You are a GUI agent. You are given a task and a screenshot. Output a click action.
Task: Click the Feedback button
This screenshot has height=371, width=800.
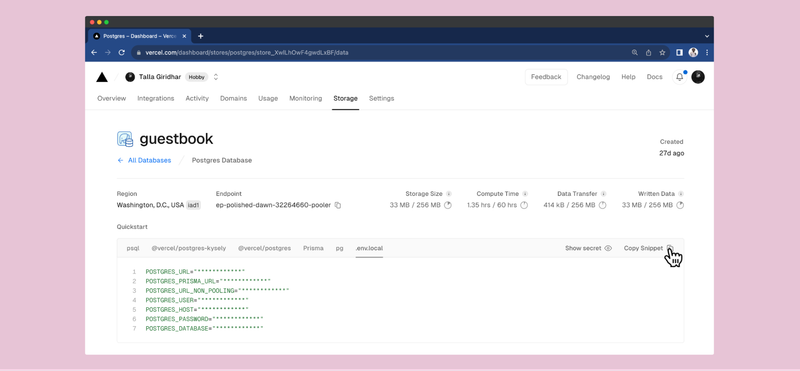(546, 77)
